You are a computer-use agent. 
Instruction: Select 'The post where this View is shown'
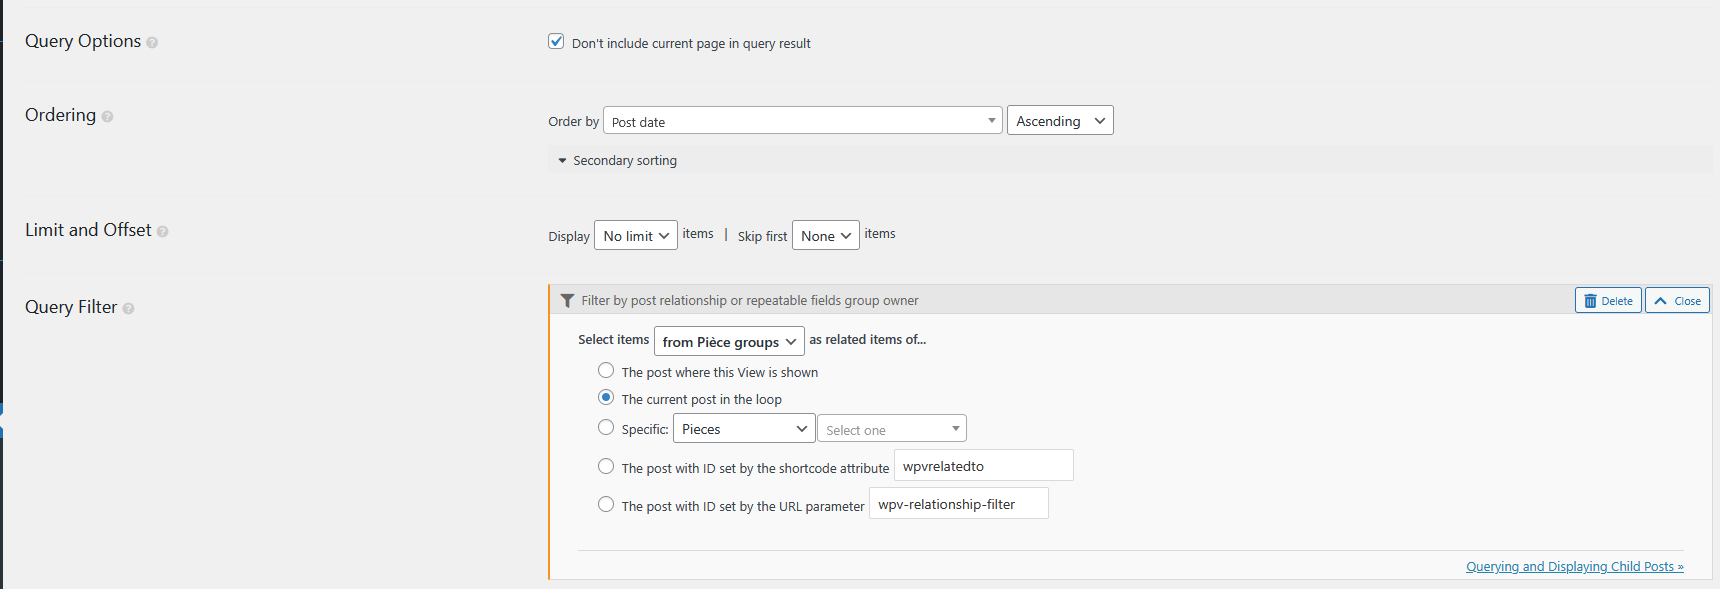606,370
